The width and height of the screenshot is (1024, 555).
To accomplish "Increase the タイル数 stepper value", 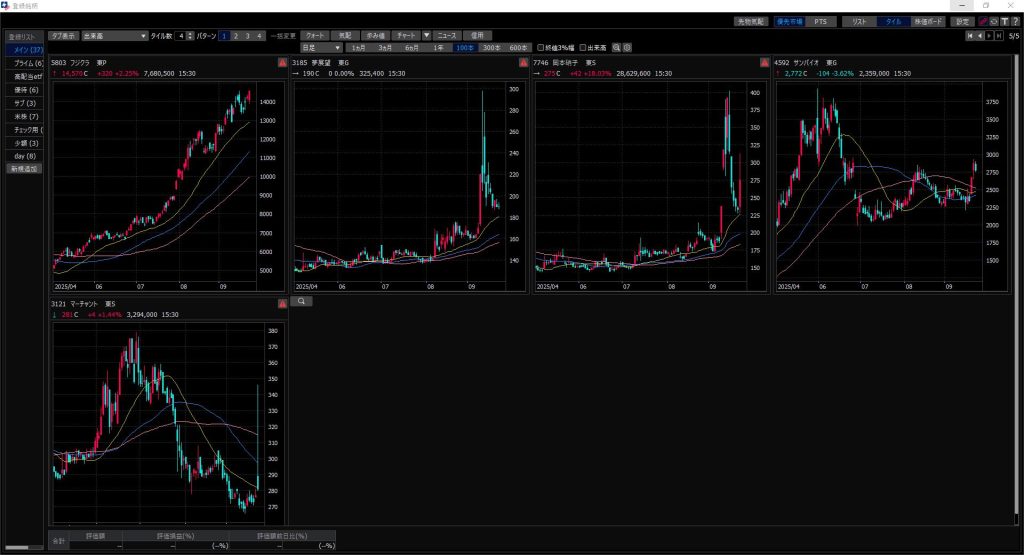I will (192, 33).
